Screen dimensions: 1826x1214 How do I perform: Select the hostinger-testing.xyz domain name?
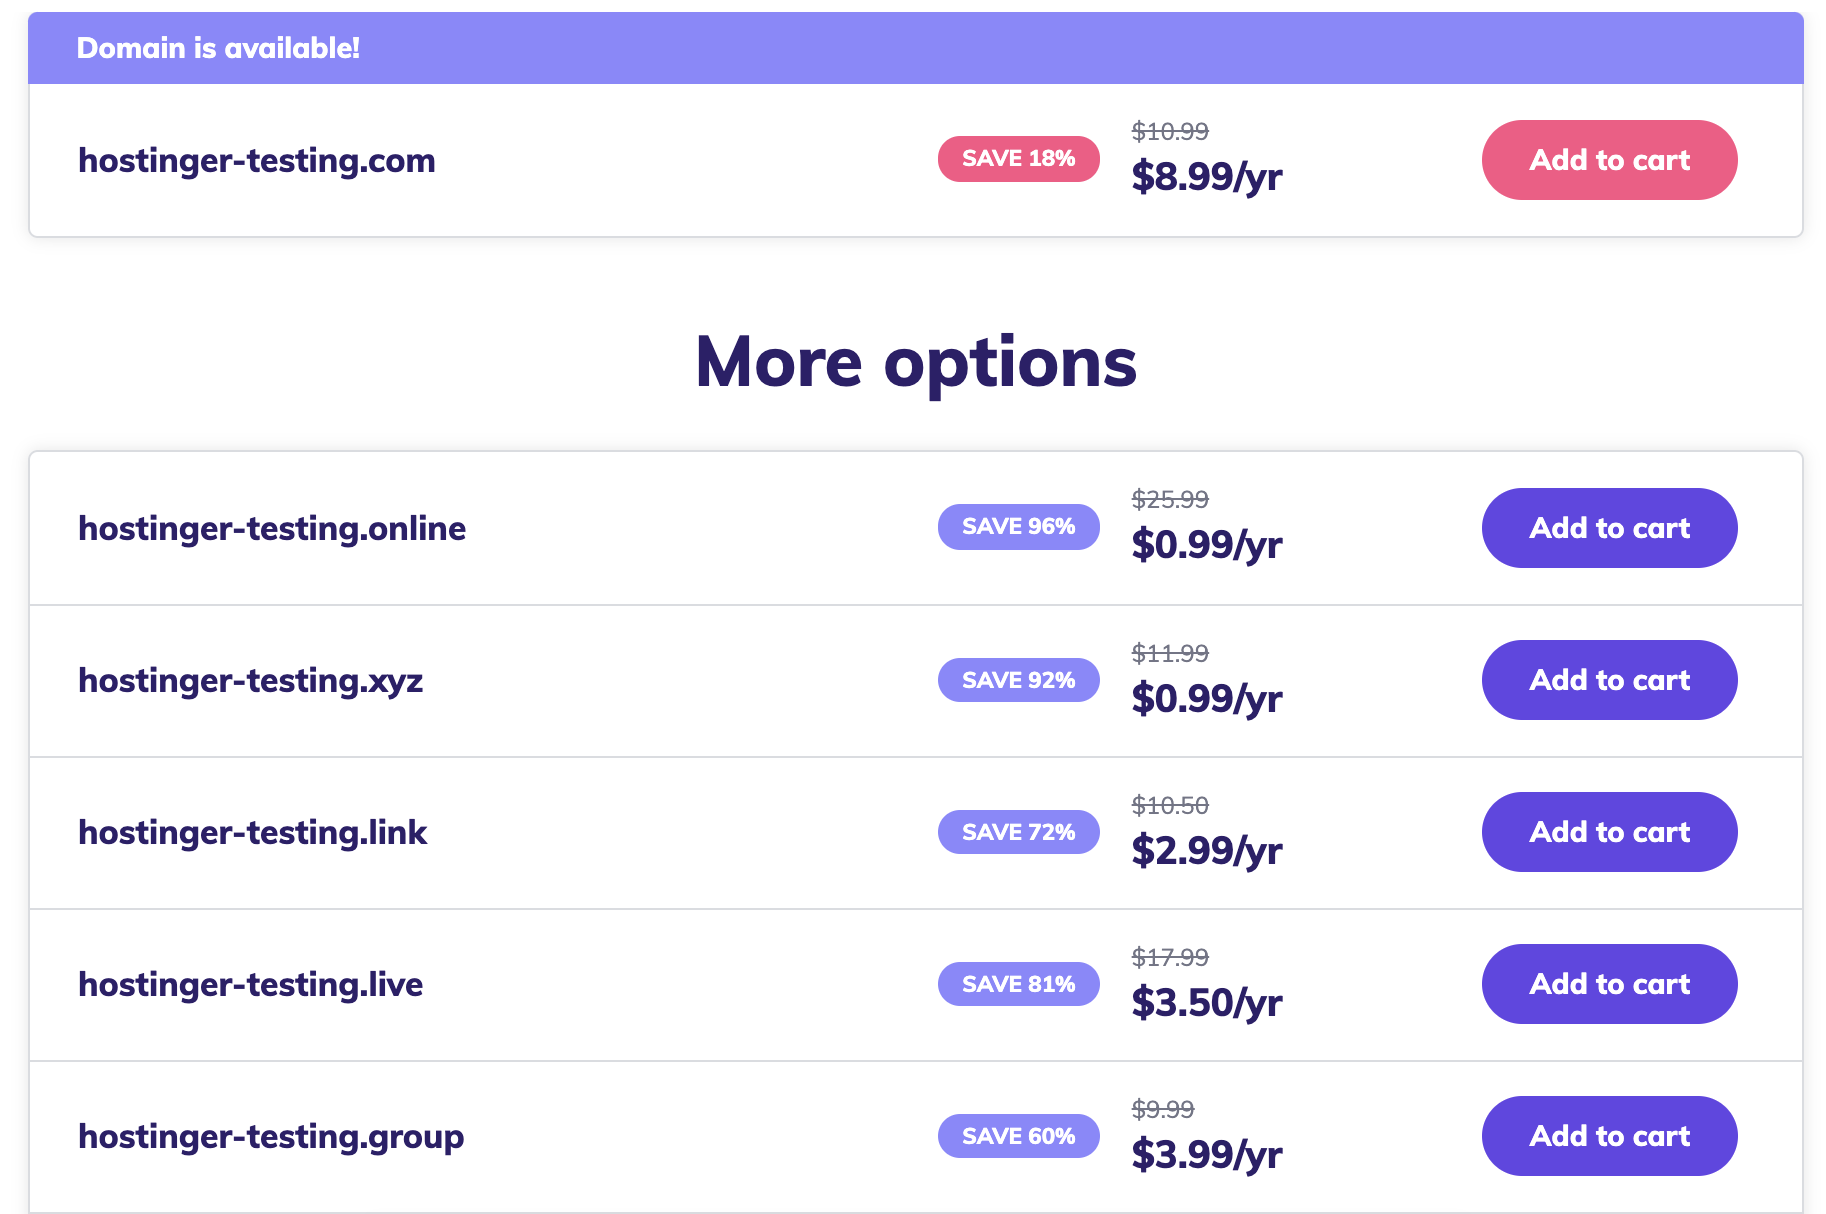tap(251, 681)
